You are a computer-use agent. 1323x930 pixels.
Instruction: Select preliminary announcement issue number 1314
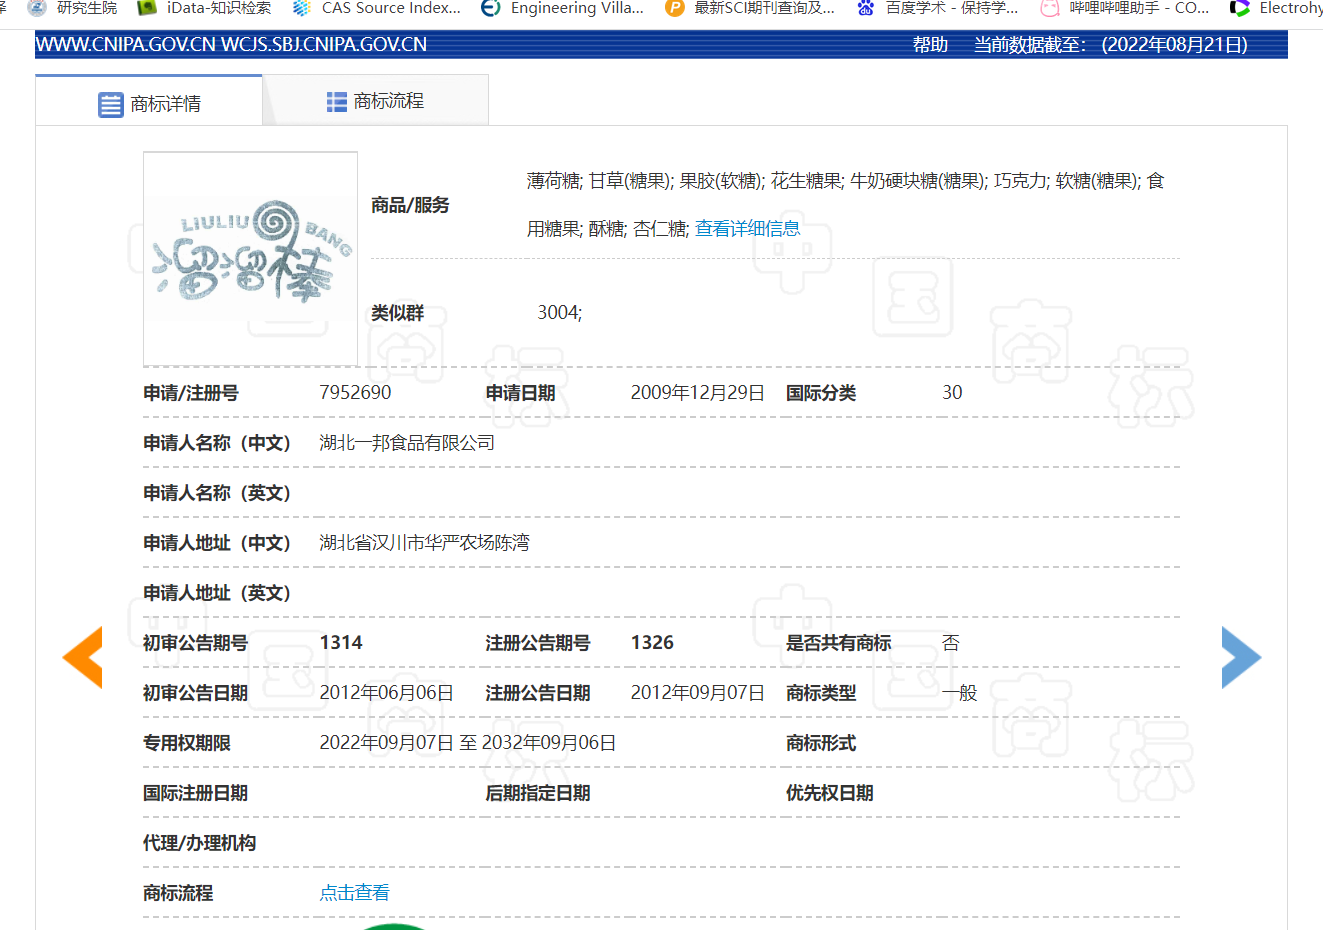tap(341, 642)
